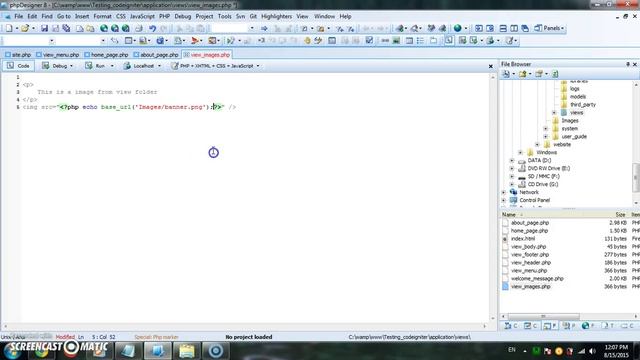Click the volume icon in the system tray

coord(592,351)
